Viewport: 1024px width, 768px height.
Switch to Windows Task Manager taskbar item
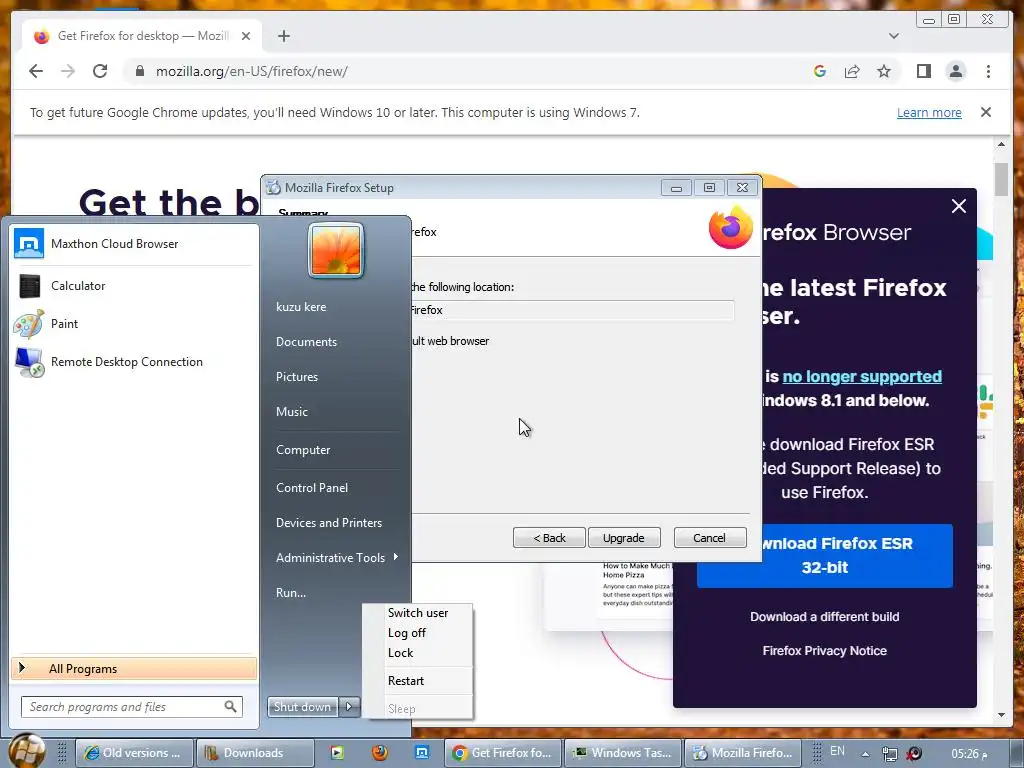(x=622, y=753)
